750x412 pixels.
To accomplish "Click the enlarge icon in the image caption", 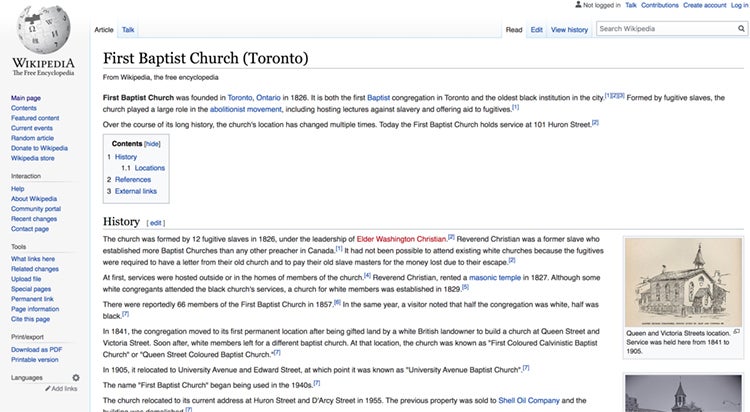I will point(736,331).
